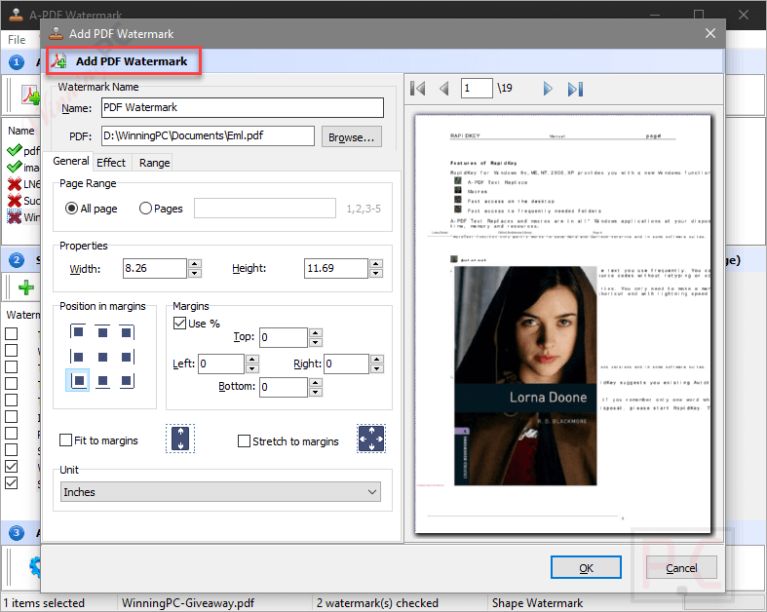The height and width of the screenshot is (612, 767).
Task: Click the Left margin field
Action: (x=221, y=363)
